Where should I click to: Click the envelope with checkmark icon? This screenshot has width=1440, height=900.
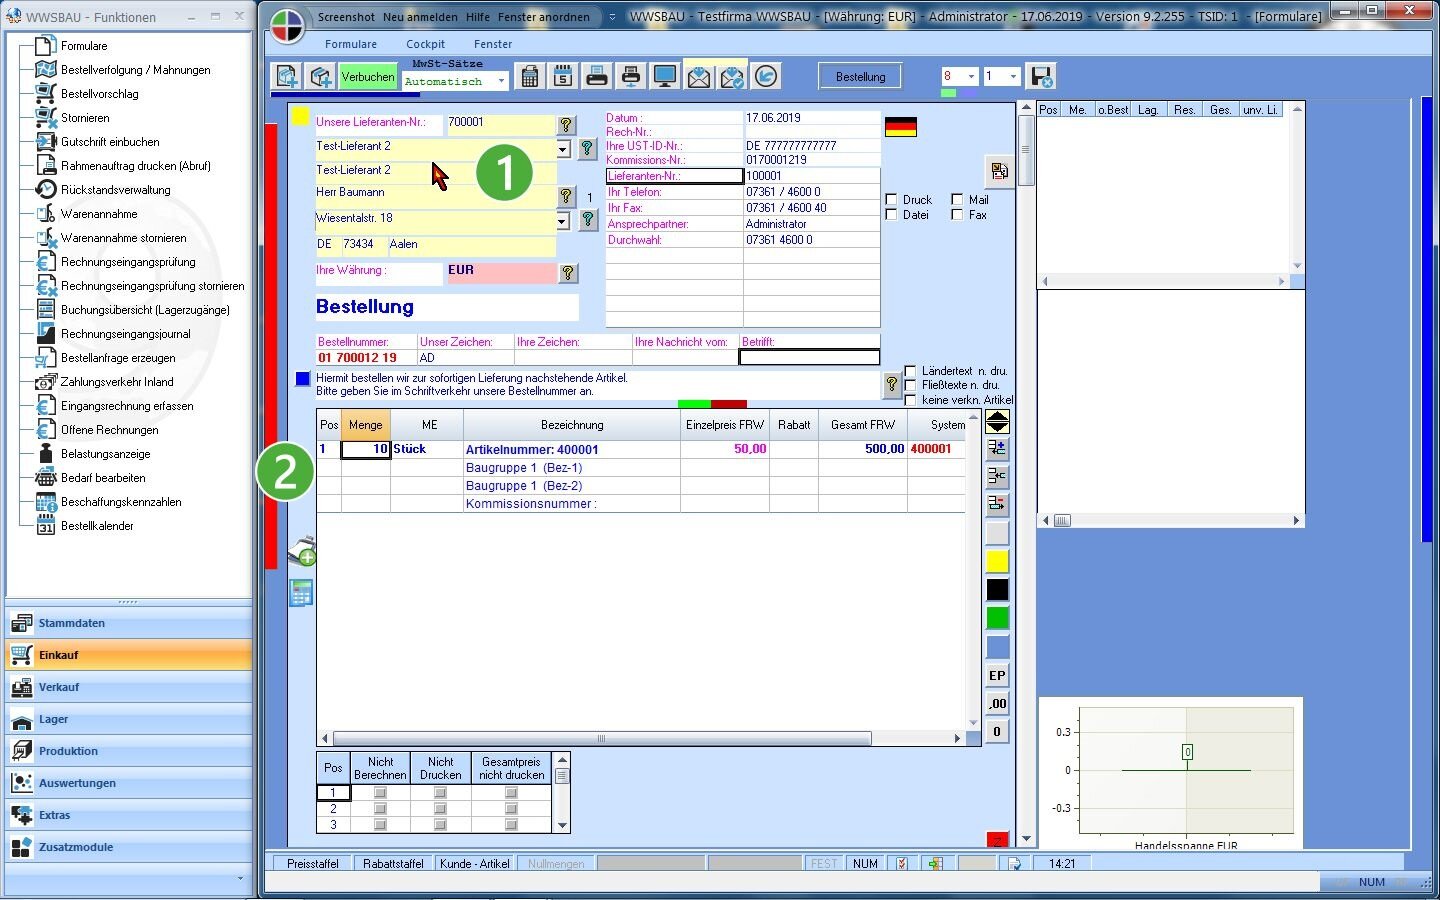click(x=732, y=76)
